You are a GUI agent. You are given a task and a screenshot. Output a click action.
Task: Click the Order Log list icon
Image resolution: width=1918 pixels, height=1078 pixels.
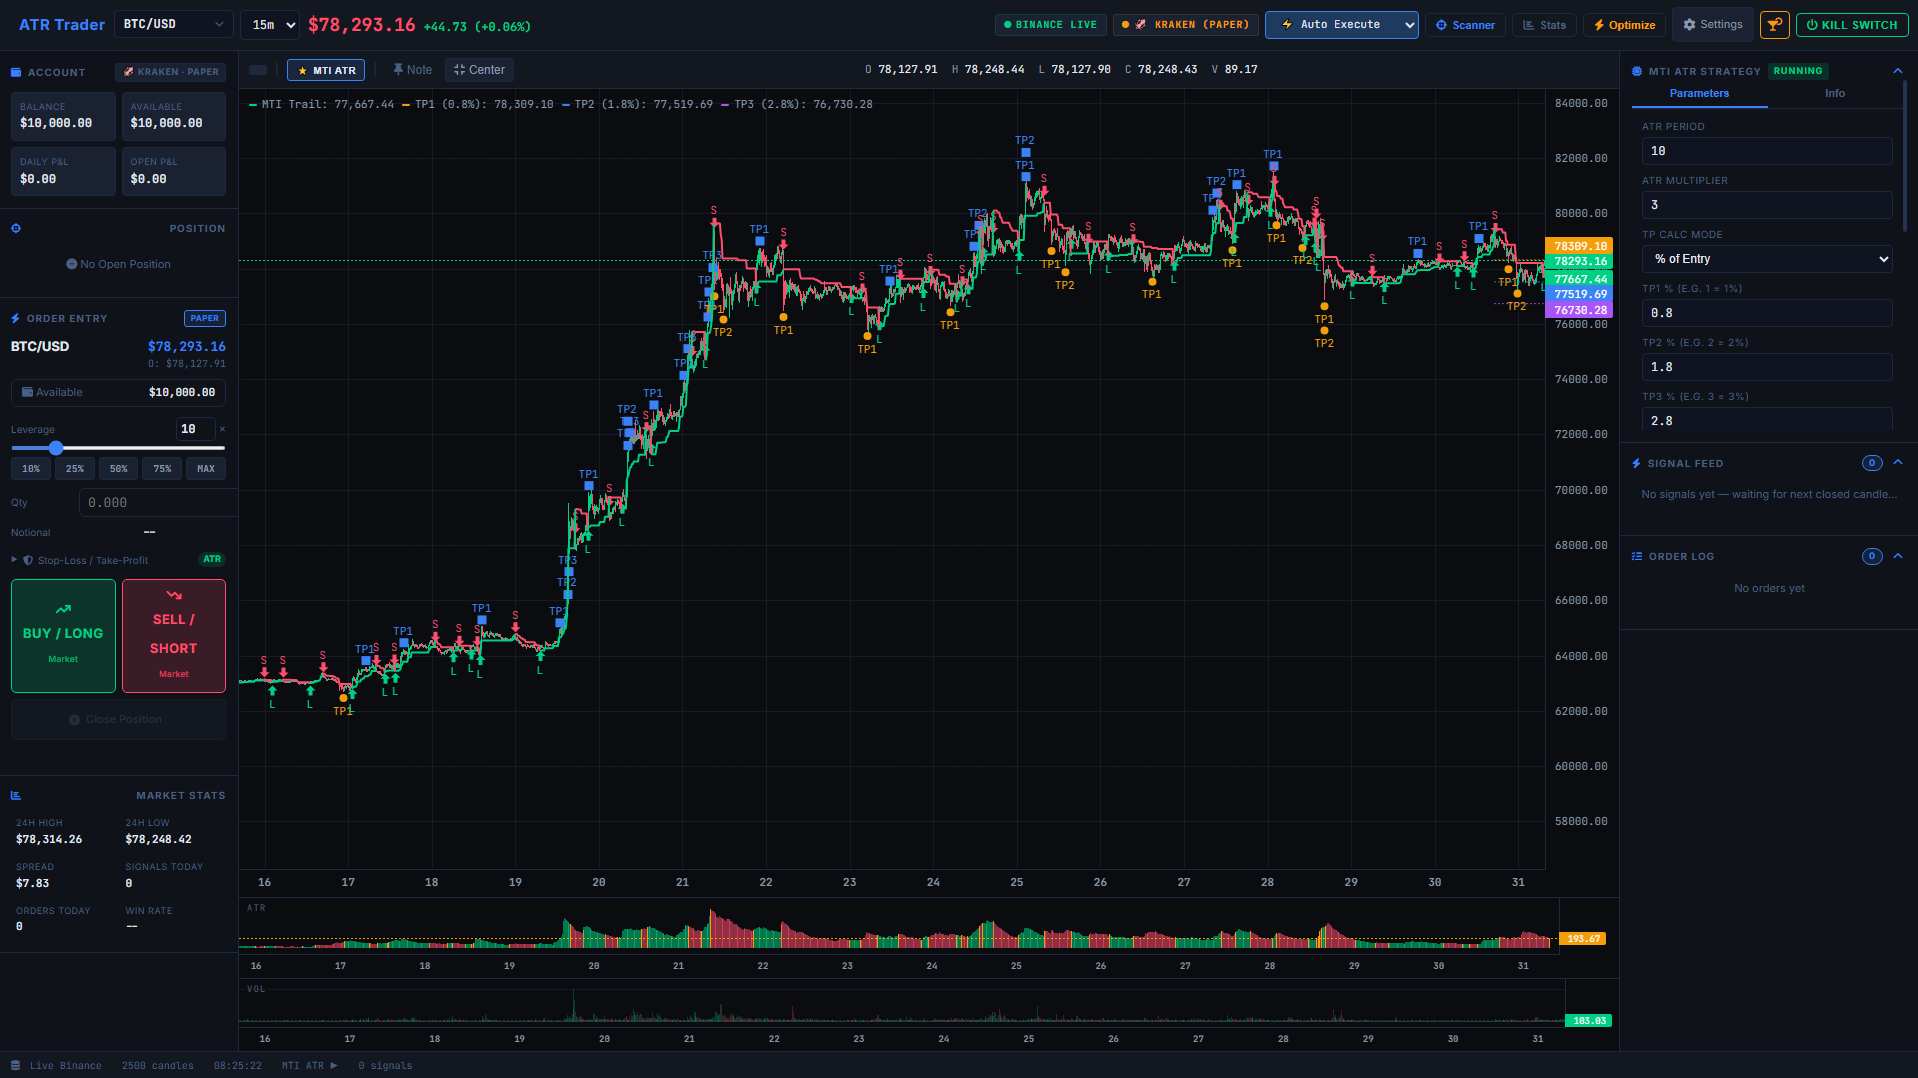click(x=1637, y=557)
